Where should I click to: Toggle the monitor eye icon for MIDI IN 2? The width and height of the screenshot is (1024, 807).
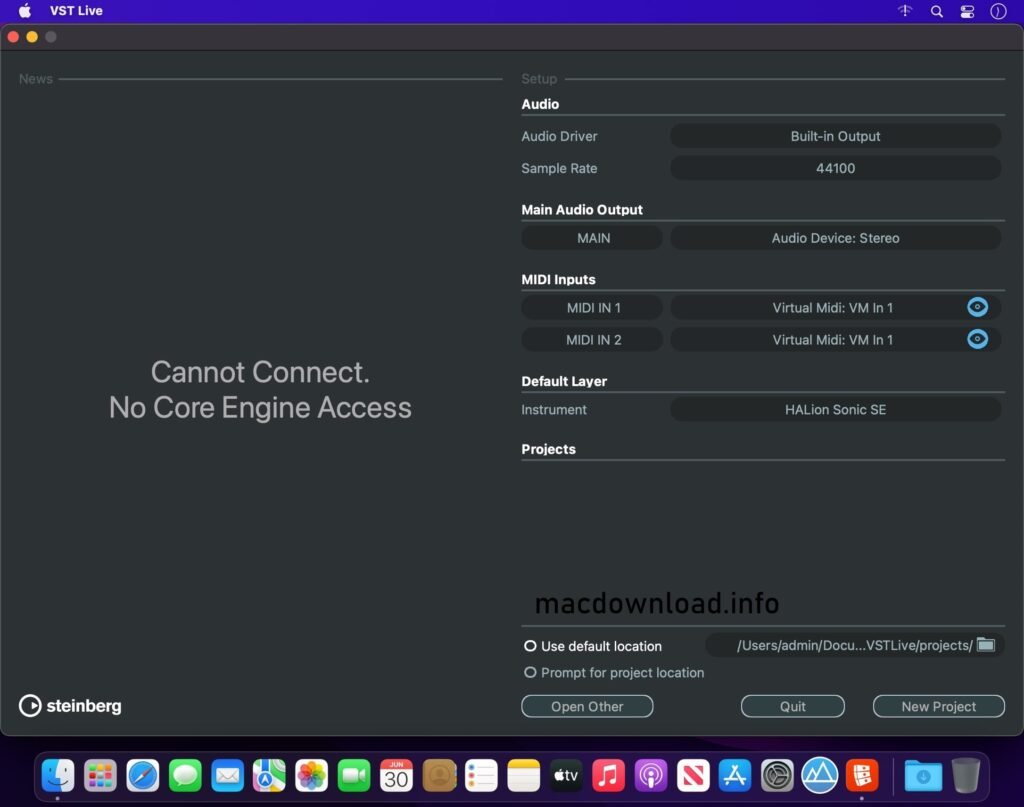(977, 339)
